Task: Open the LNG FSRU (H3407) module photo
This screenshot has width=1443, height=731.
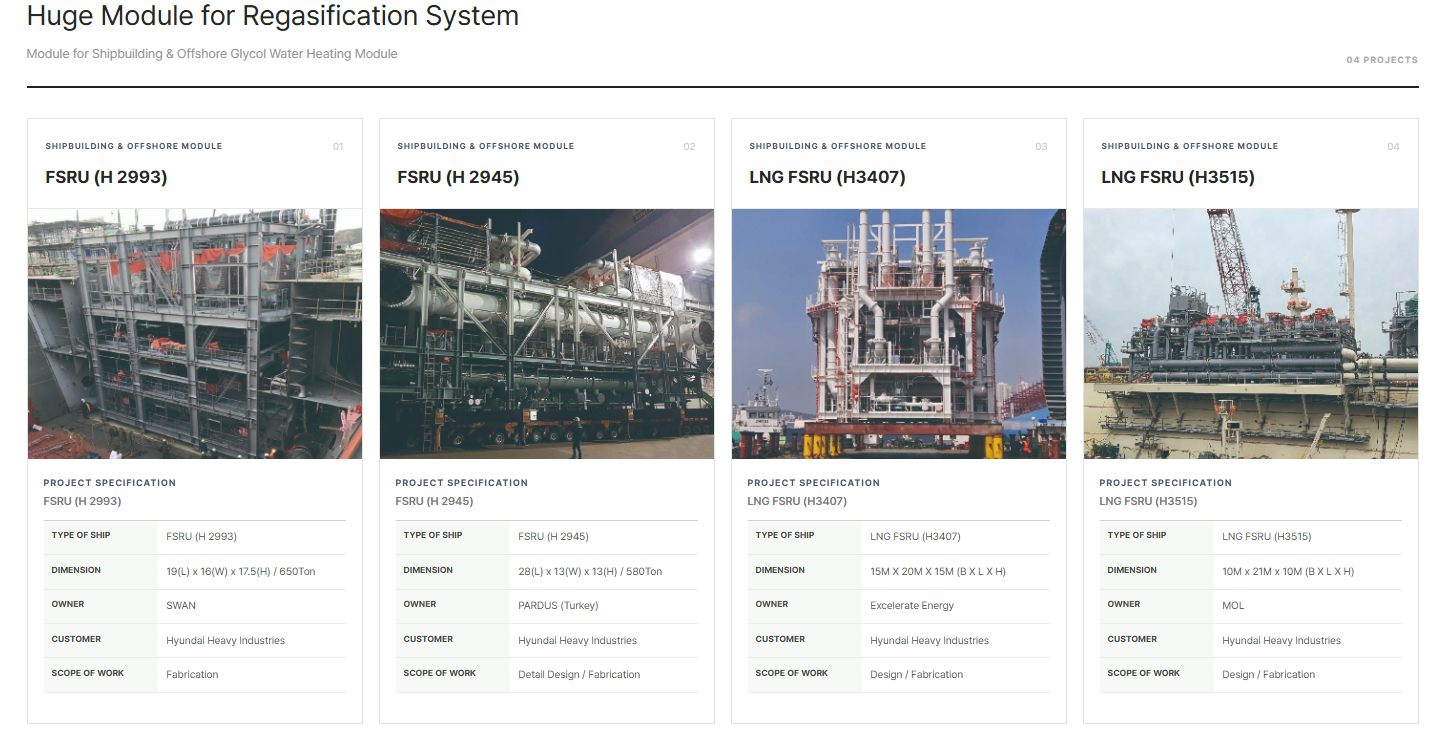Action: click(x=899, y=334)
